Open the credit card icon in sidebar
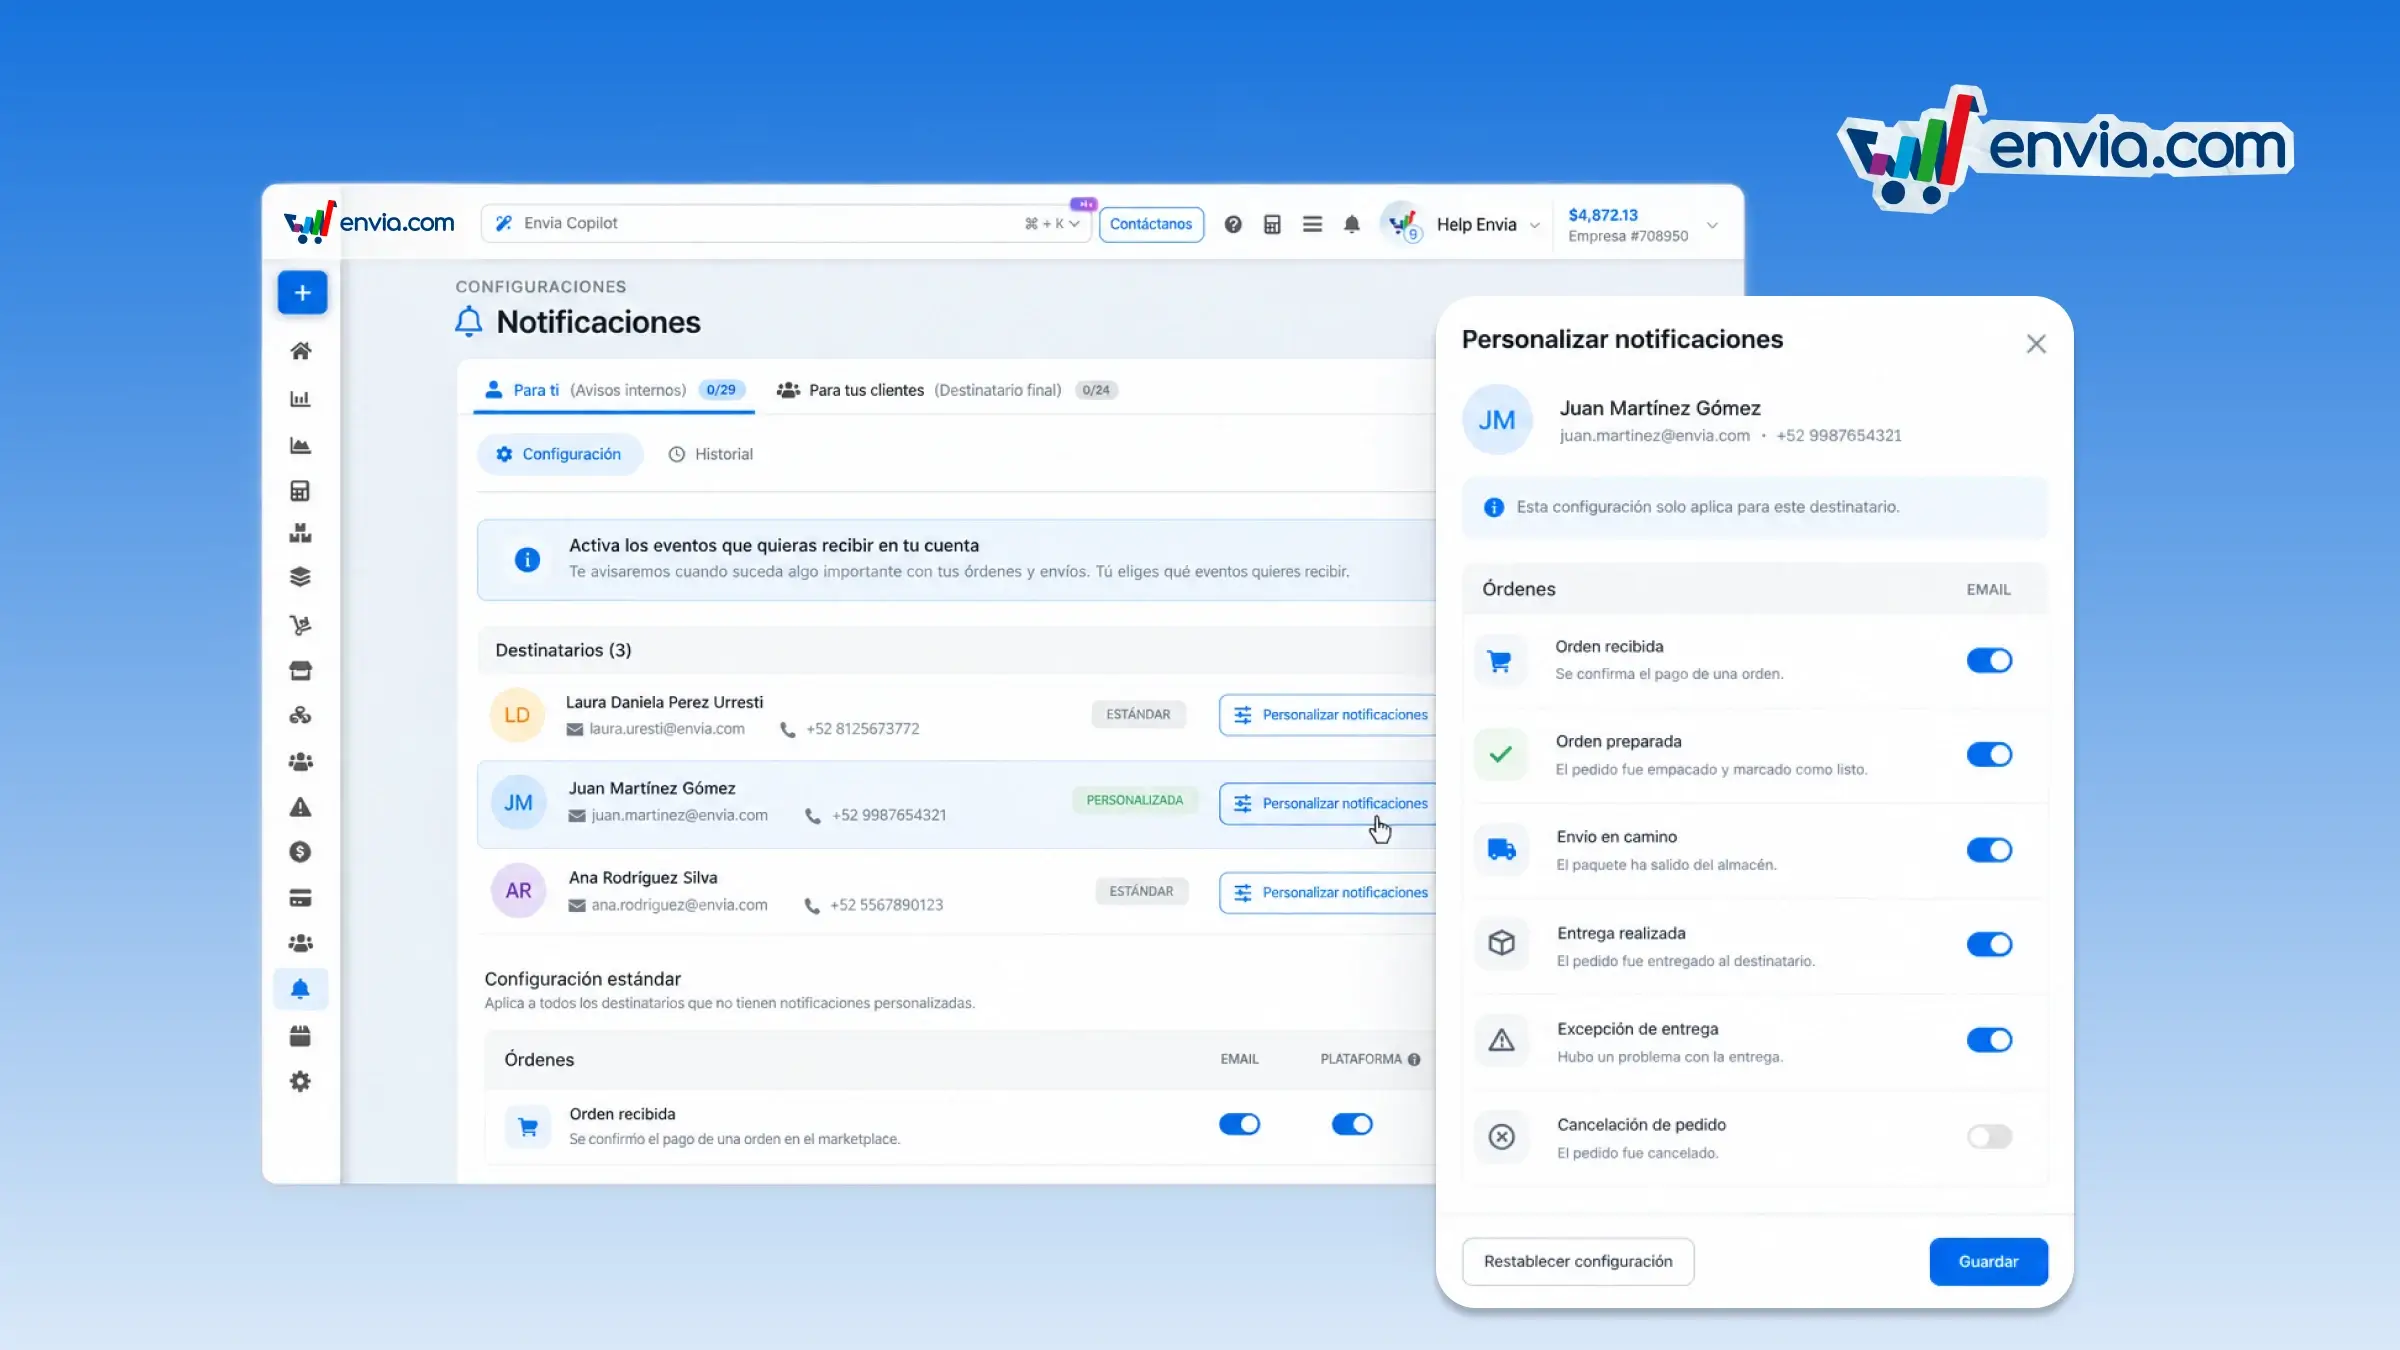 coord(300,898)
